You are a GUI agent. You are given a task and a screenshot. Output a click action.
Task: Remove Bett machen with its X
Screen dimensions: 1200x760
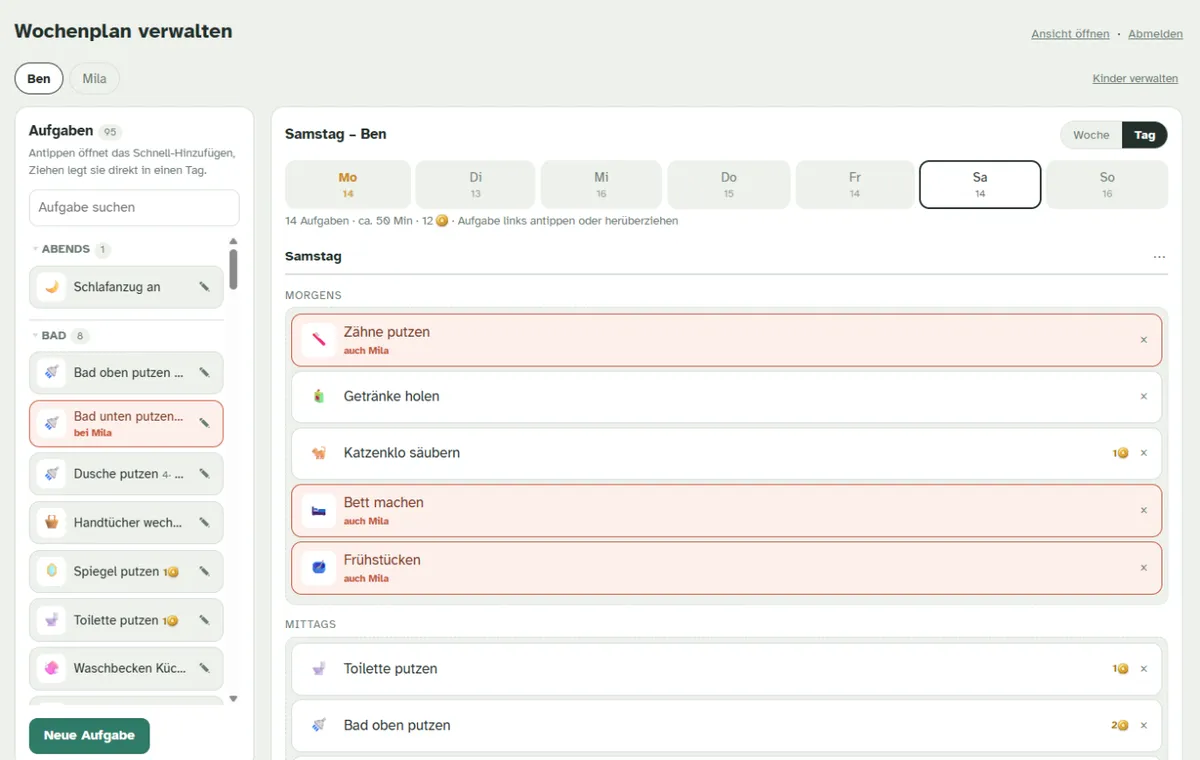point(1144,510)
